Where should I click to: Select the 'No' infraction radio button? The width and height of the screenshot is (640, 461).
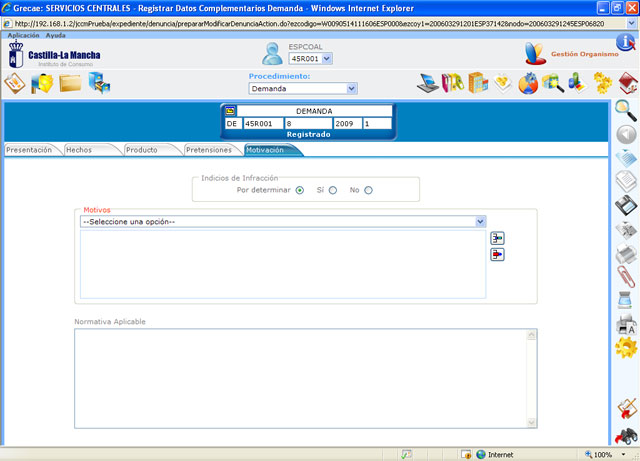tap(368, 190)
